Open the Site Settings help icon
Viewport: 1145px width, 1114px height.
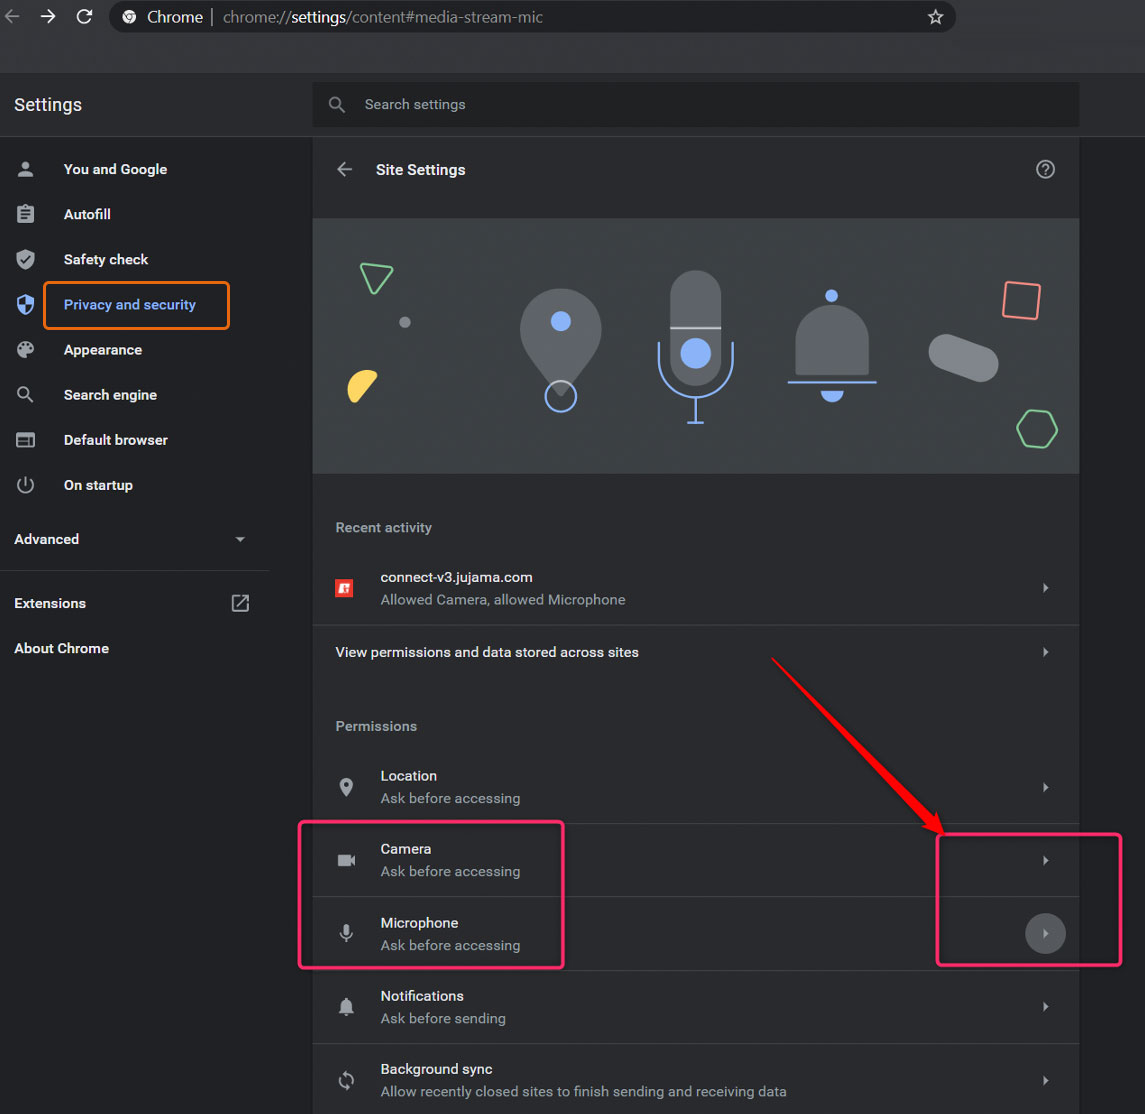click(1045, 169)
